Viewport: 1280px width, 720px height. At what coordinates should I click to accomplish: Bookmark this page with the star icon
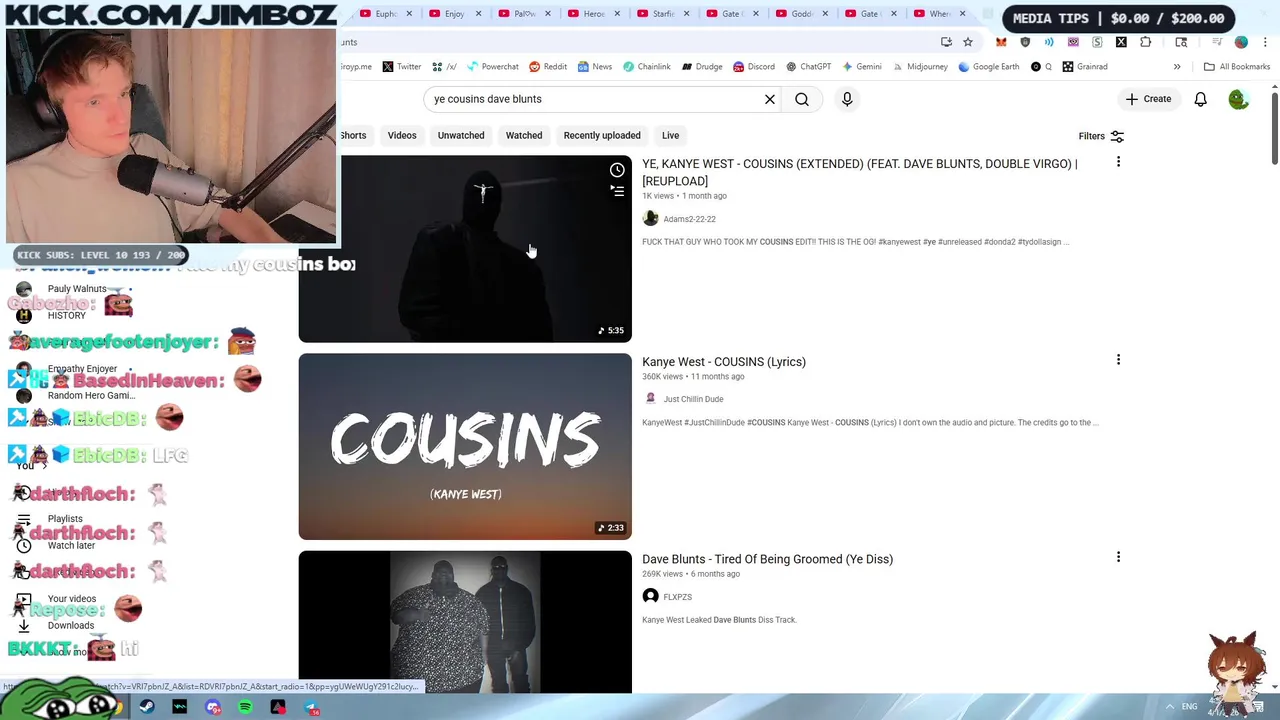(x=968, y=42)
